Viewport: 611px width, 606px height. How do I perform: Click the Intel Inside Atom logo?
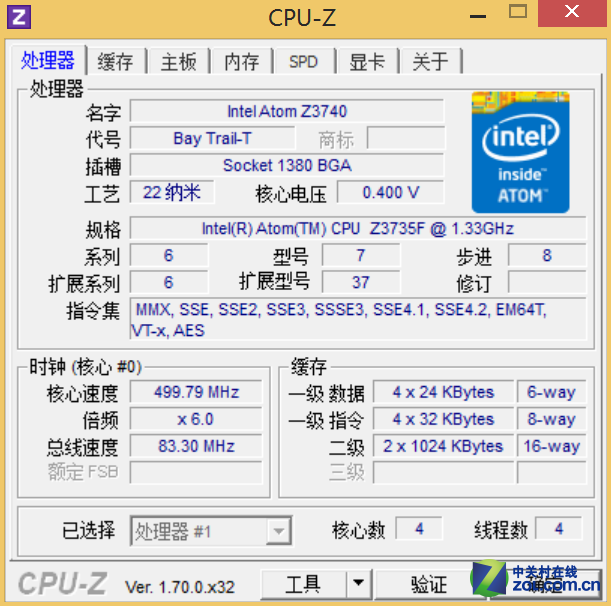click(520, 152)
